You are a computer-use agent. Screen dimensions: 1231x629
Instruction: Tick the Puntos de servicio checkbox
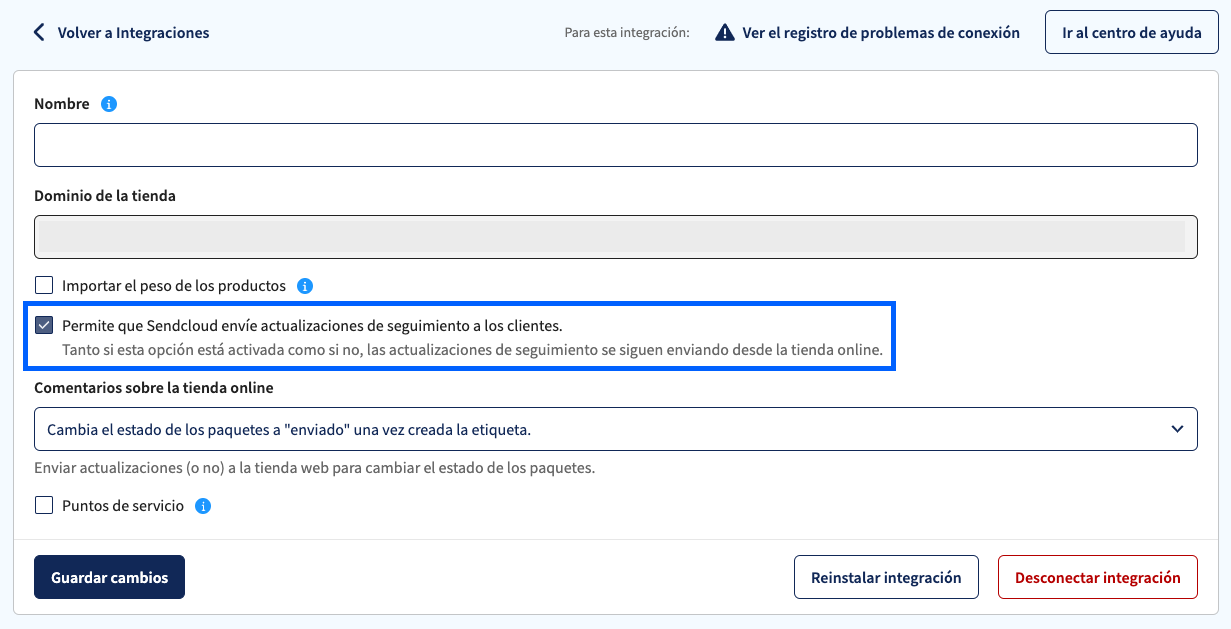(x=44, y=506)
